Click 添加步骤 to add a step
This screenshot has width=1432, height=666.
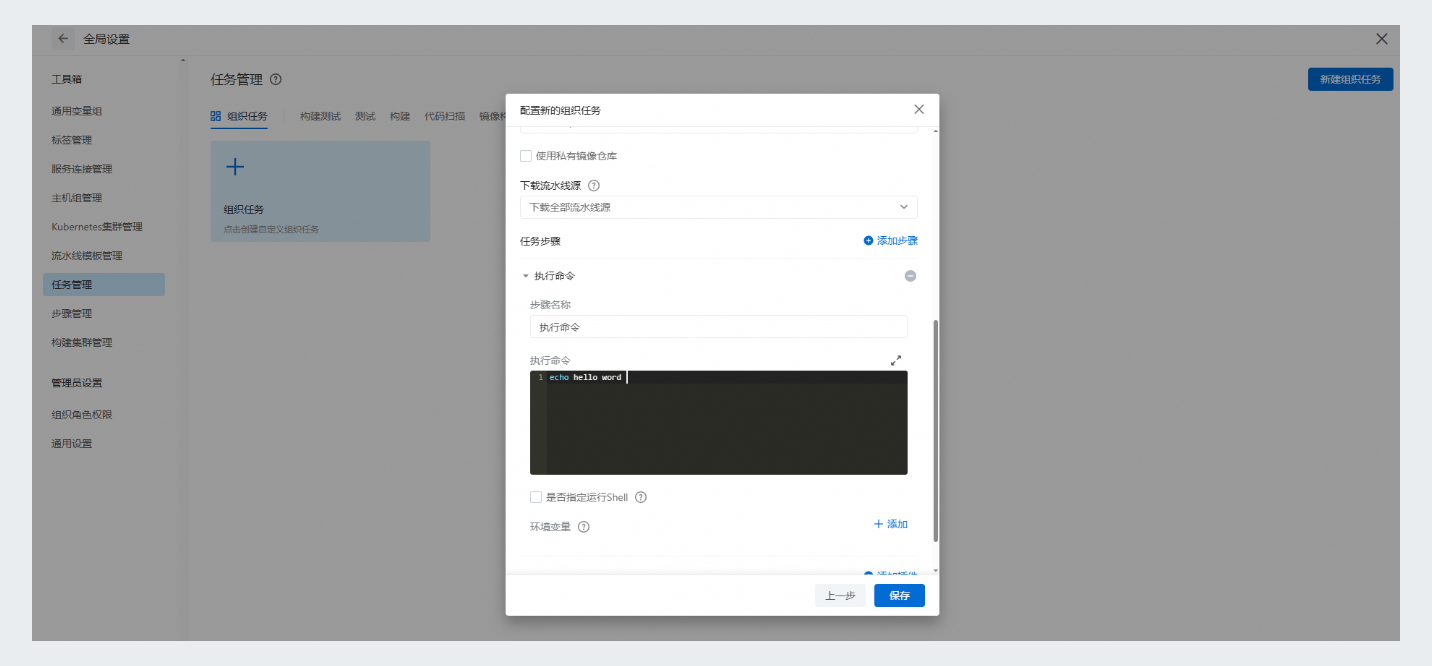(890, 241)
